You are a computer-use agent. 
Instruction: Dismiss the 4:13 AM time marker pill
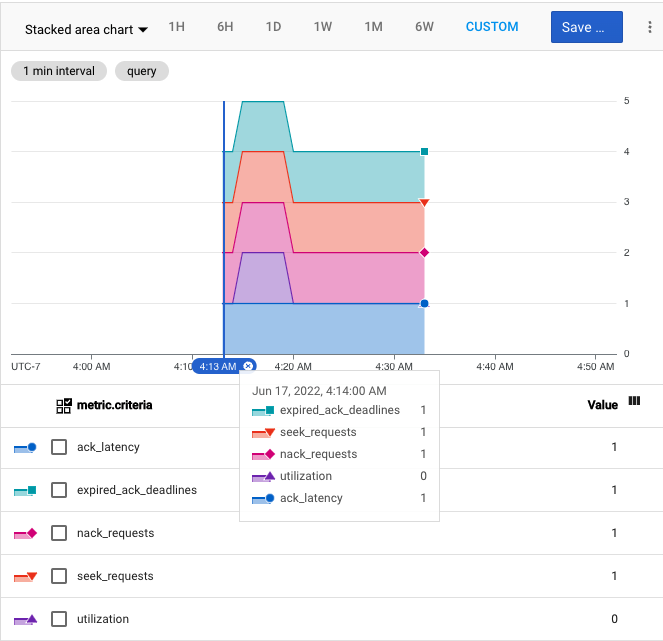pyautogui.click(x=248, y=366)
